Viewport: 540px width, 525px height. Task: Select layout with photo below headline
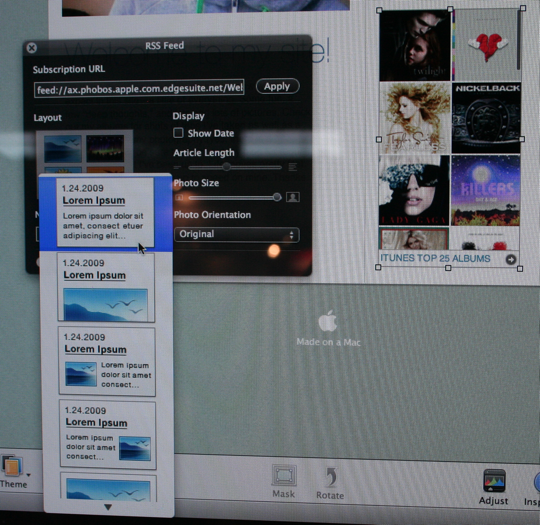(106, 287)
